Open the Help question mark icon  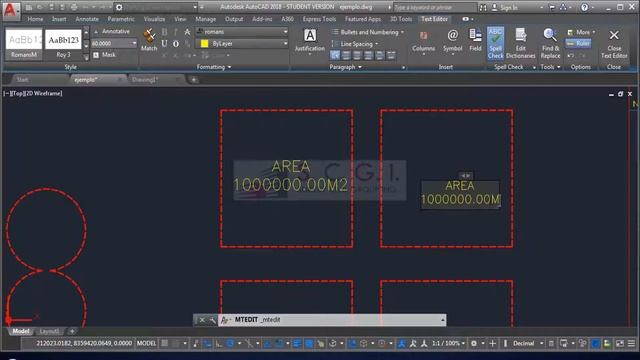[x=584, y=7]
